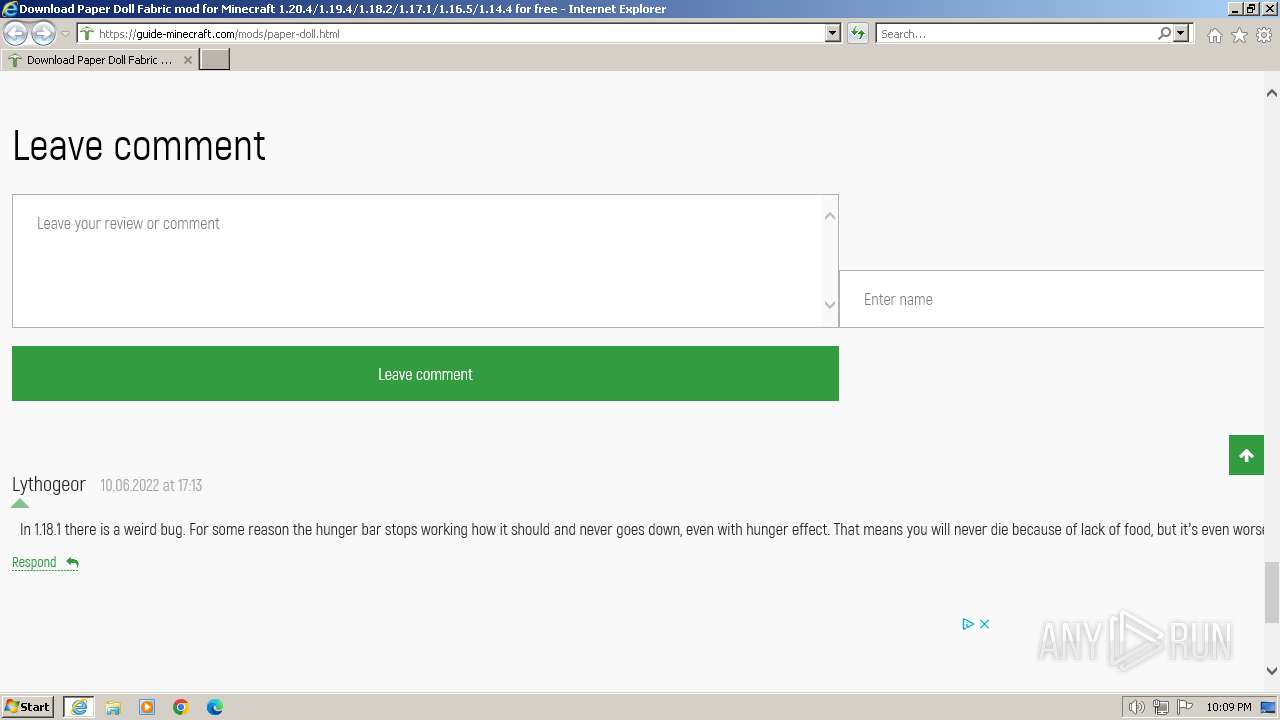
Task: Expand the address bar autocomplete dropdown
Action: [833, 33]
